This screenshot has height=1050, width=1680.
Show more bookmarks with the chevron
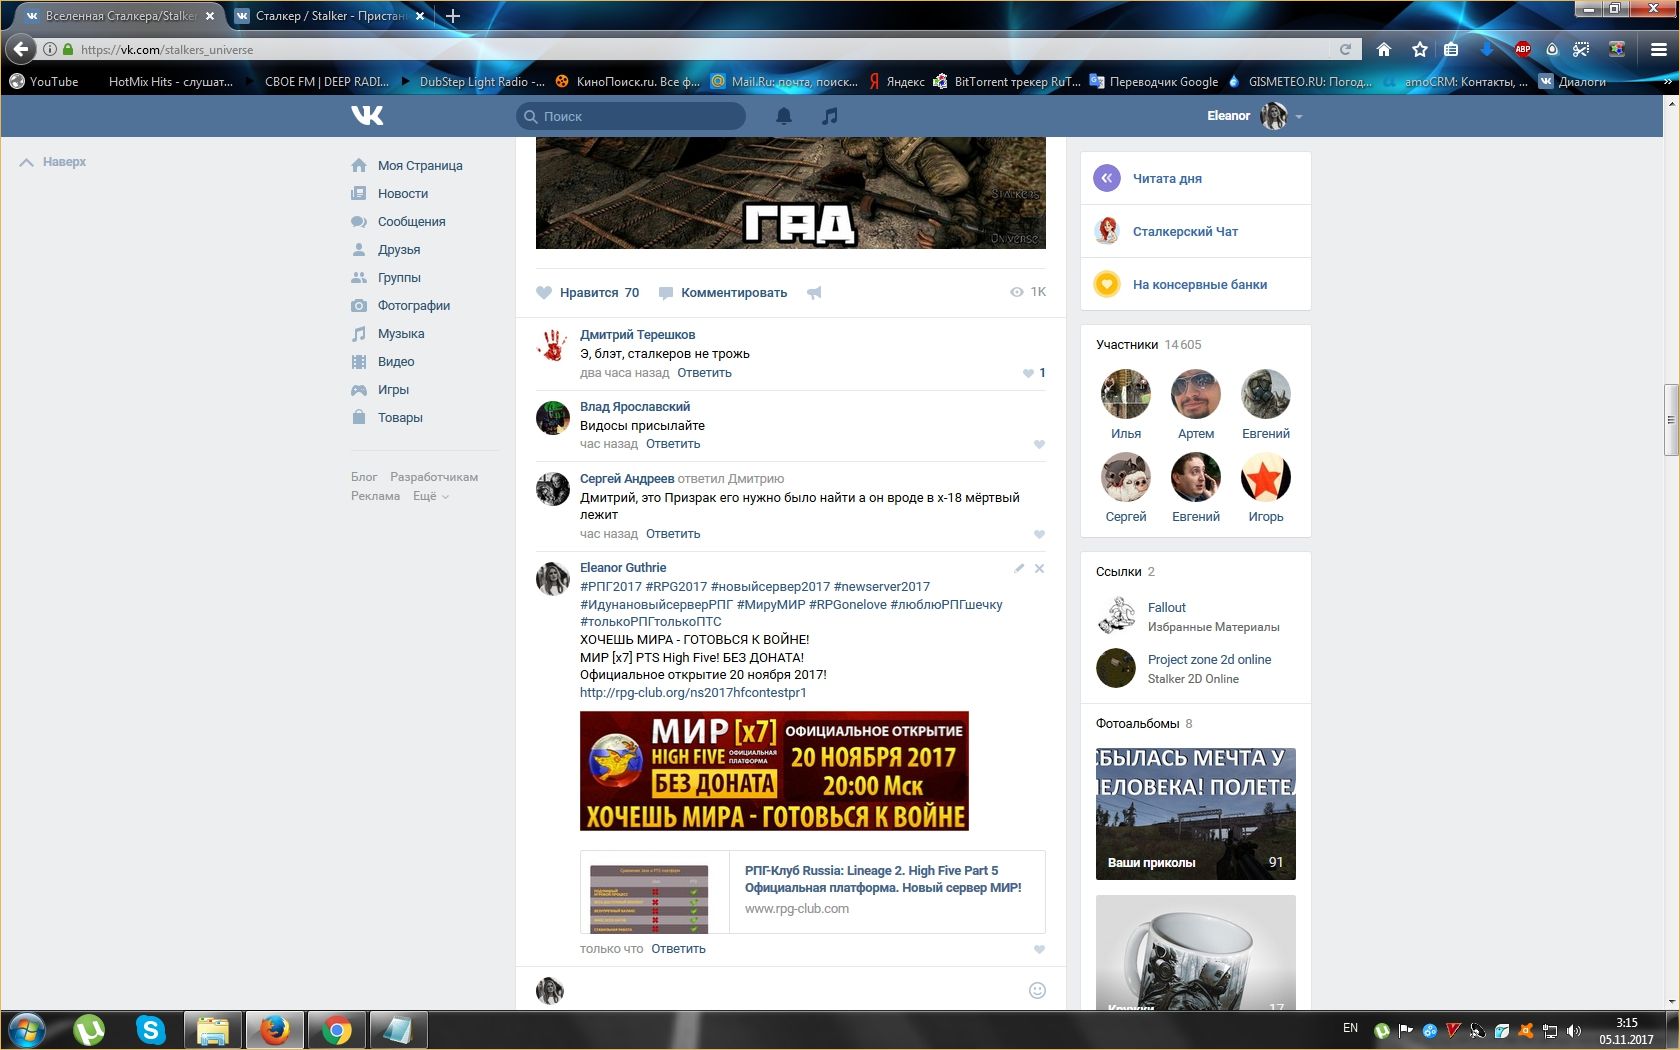tap(1668, 82)
